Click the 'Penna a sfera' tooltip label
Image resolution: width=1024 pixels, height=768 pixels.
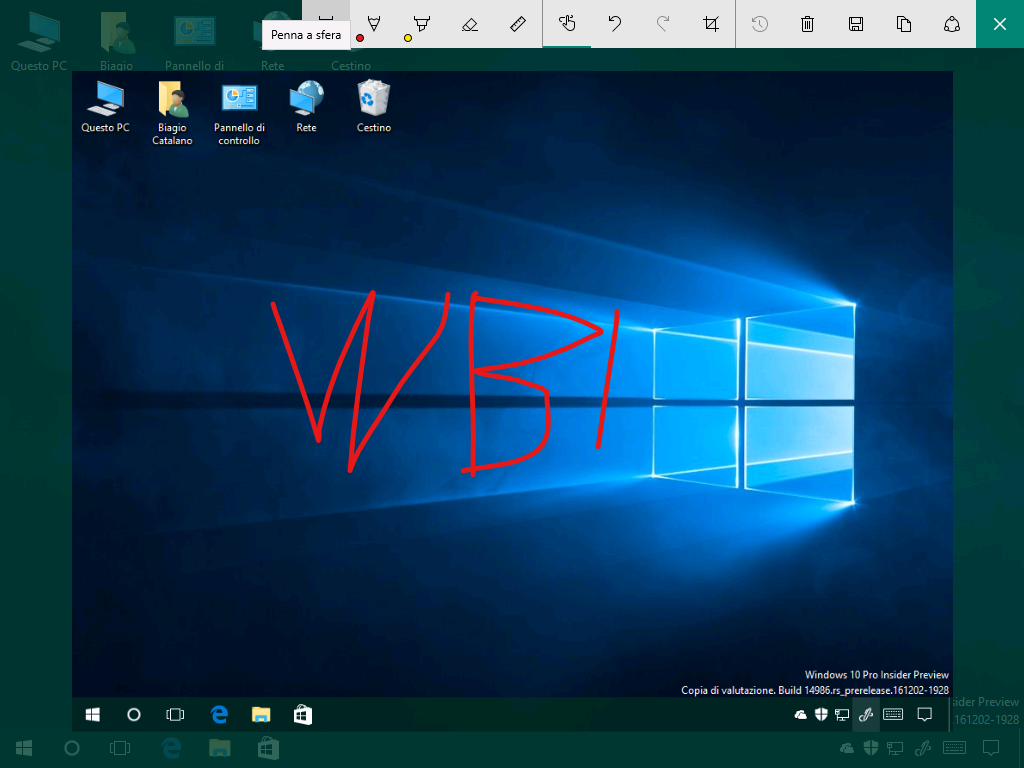pyautogui.click(x=306, y=35)
